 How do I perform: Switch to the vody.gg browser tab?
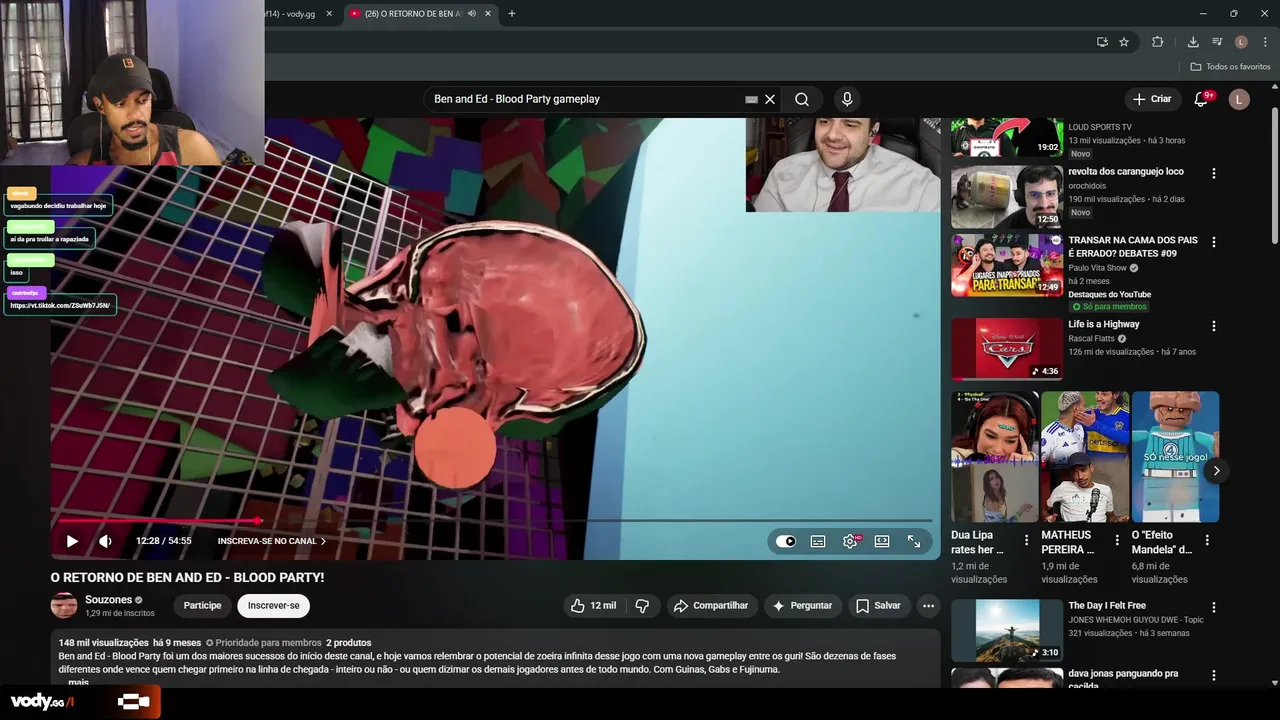point(292,14)
